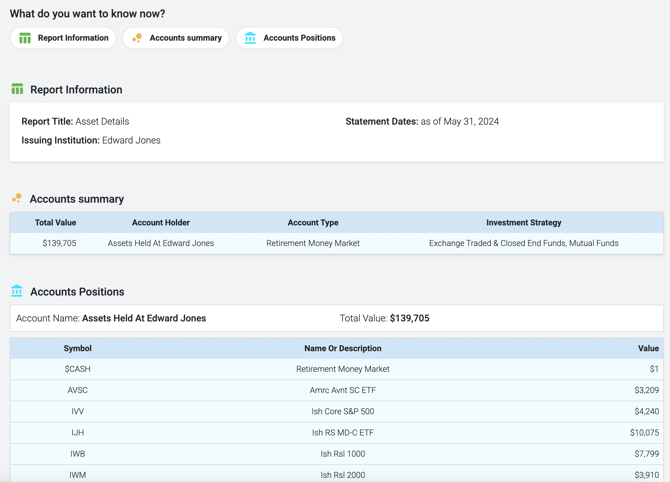Click the Value column header
The image size is (670, 482).
pyautogui.click(x=648, y=348)
